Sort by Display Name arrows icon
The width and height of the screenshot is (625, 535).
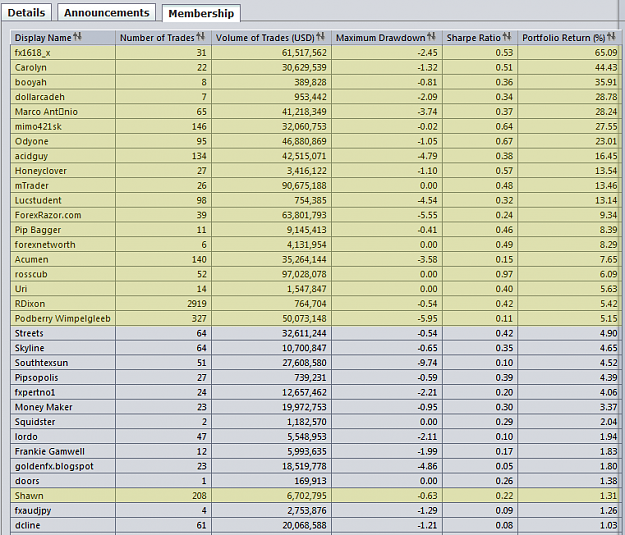[x=77, y=37]
